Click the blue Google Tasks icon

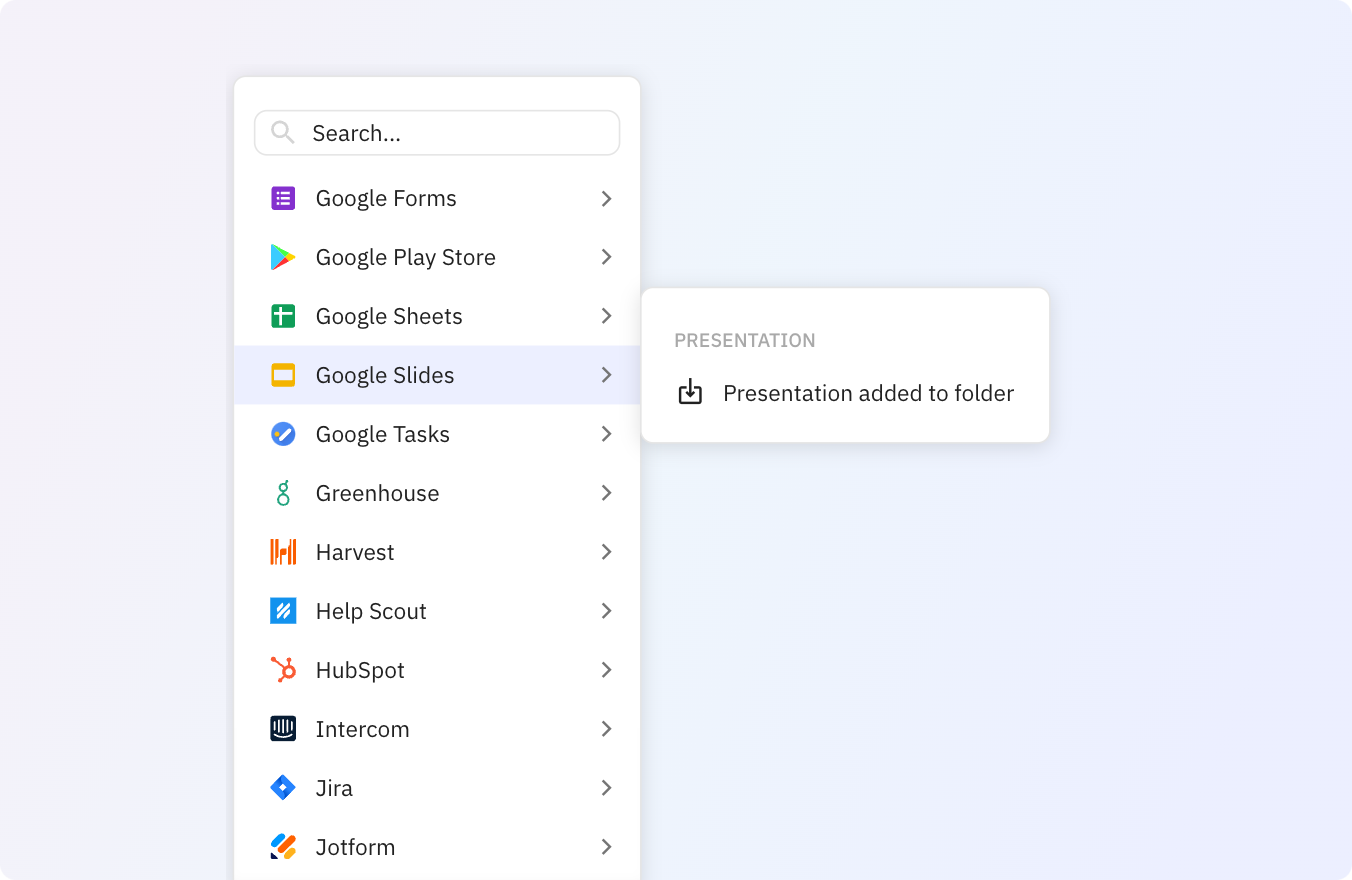(x=283, y=434)
